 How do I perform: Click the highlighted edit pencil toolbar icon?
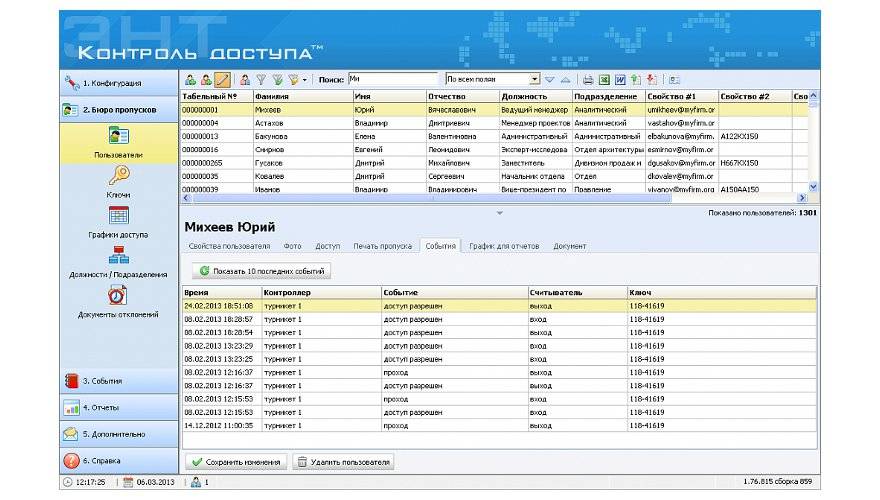coord(222,80)
